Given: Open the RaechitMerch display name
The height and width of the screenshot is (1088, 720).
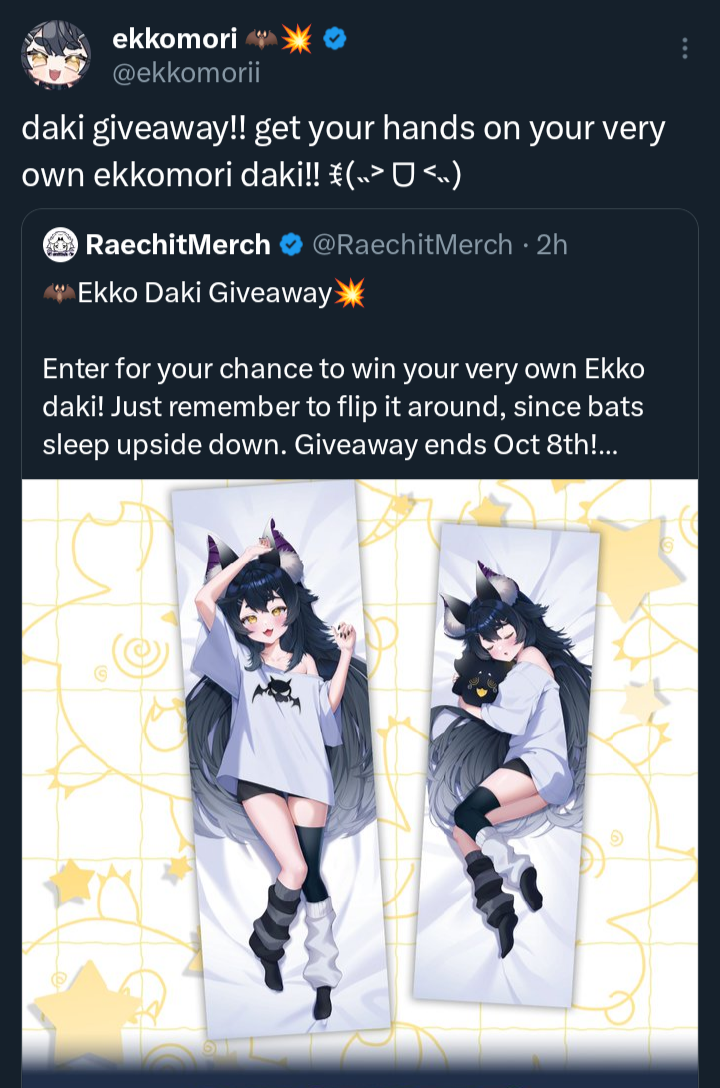Looking at the screenshot, I should pyautogui.click(x=178, y=244).
